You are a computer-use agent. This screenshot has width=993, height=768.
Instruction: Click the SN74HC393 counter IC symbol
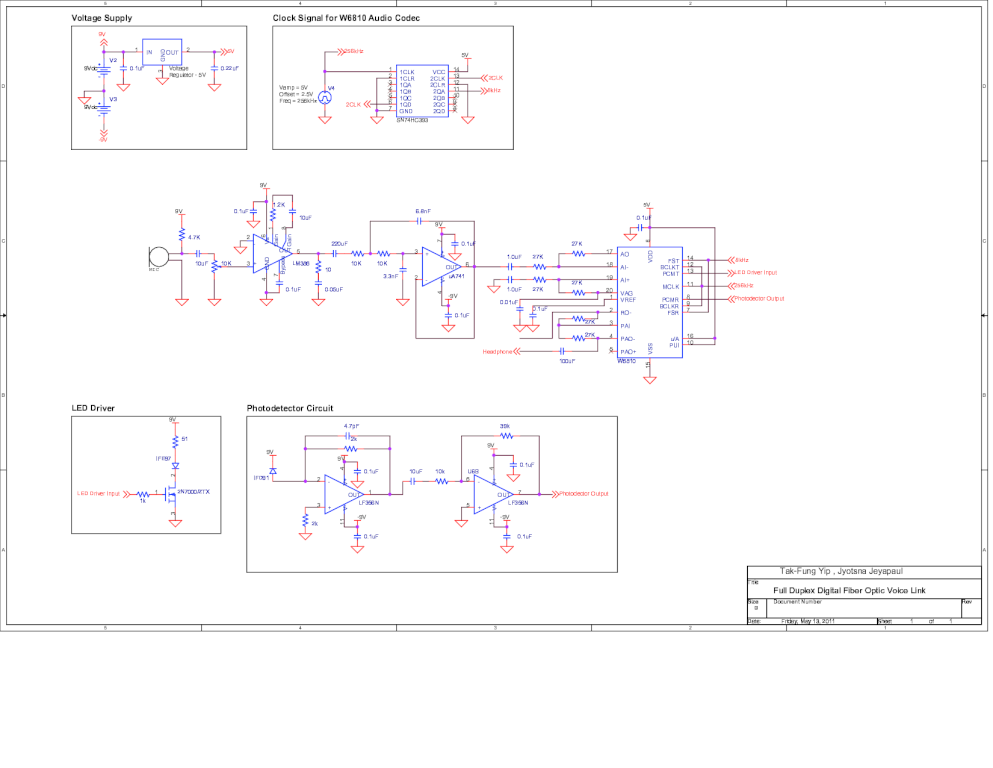422,91
